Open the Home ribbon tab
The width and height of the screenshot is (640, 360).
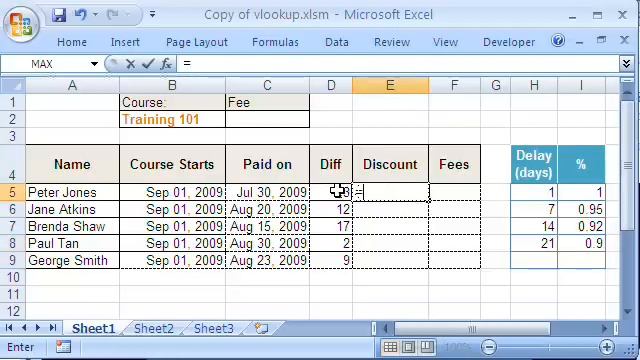click(x=72, y=42)
